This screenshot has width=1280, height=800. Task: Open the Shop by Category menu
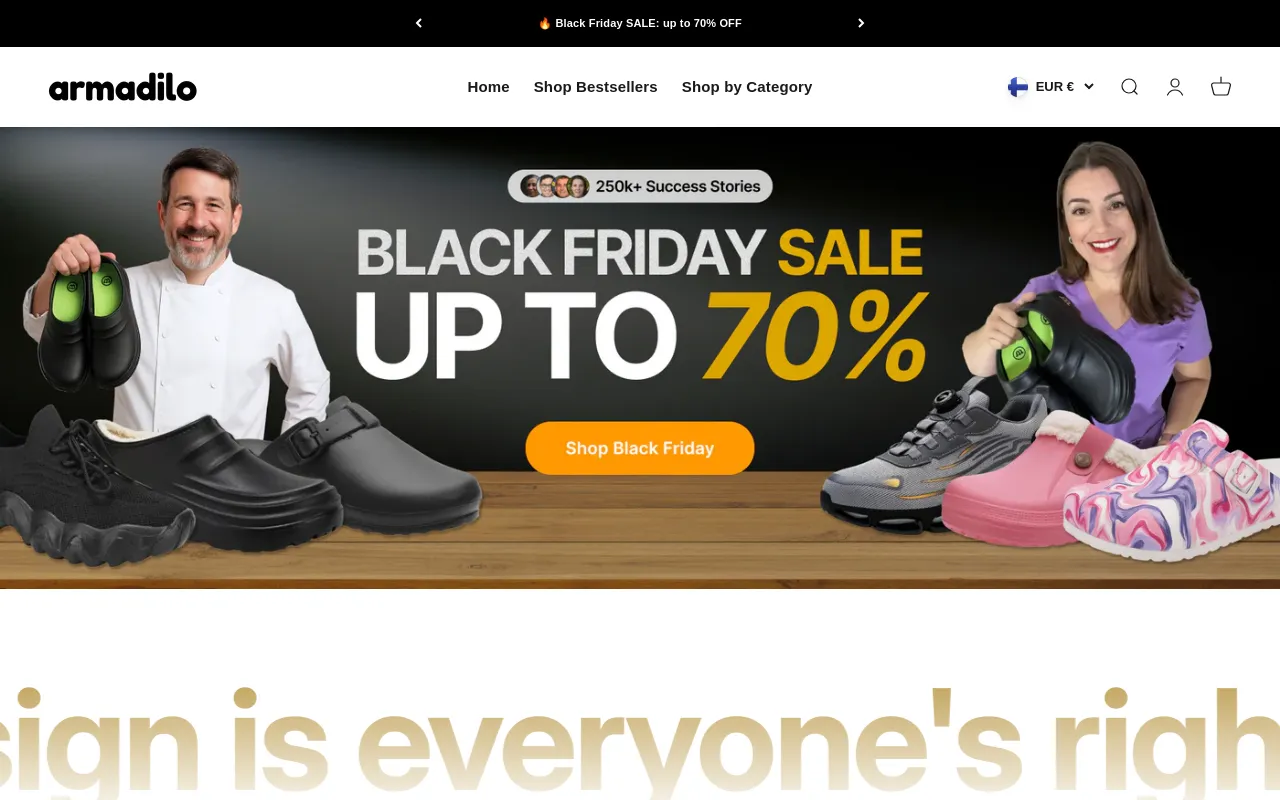tap(747, 87)
